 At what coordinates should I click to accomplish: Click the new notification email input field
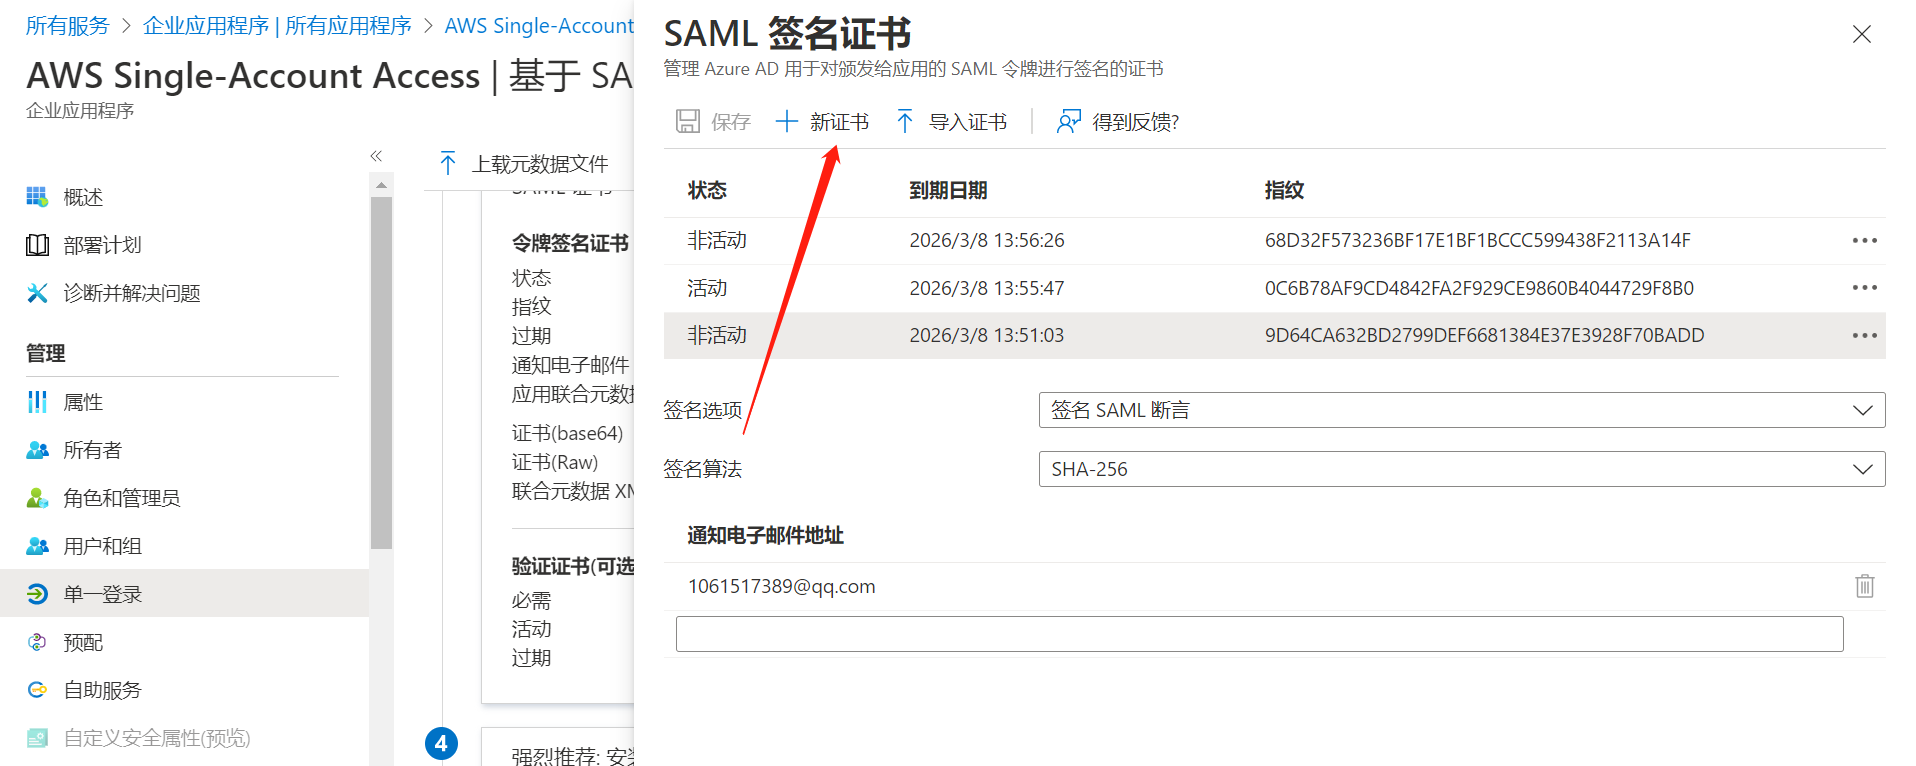[1259, 634]
